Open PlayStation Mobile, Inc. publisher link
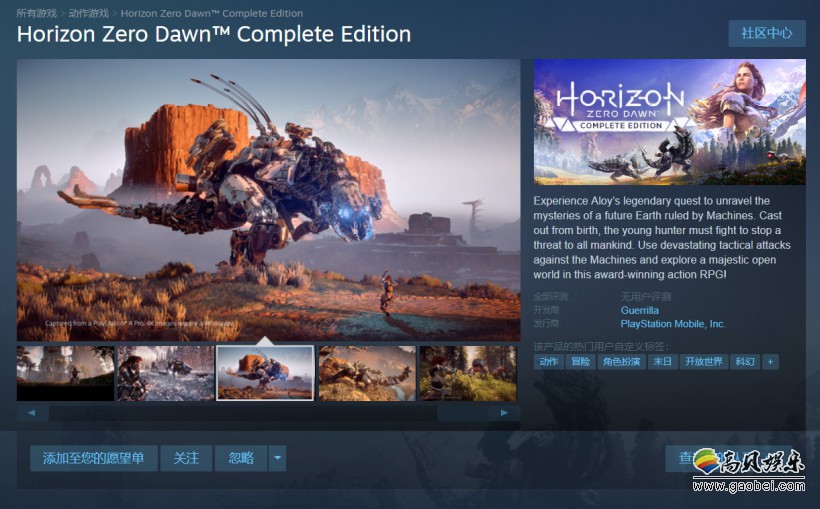This screenshot has width=820, height=509. point(673,324)
